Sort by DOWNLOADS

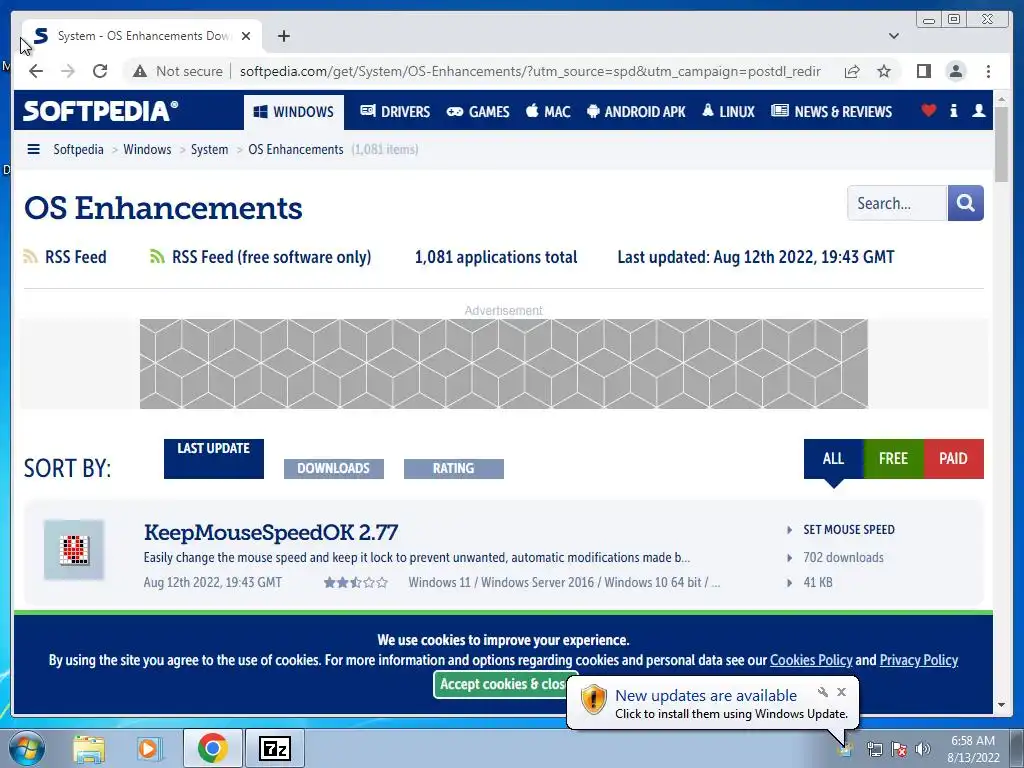coord(334,468)
